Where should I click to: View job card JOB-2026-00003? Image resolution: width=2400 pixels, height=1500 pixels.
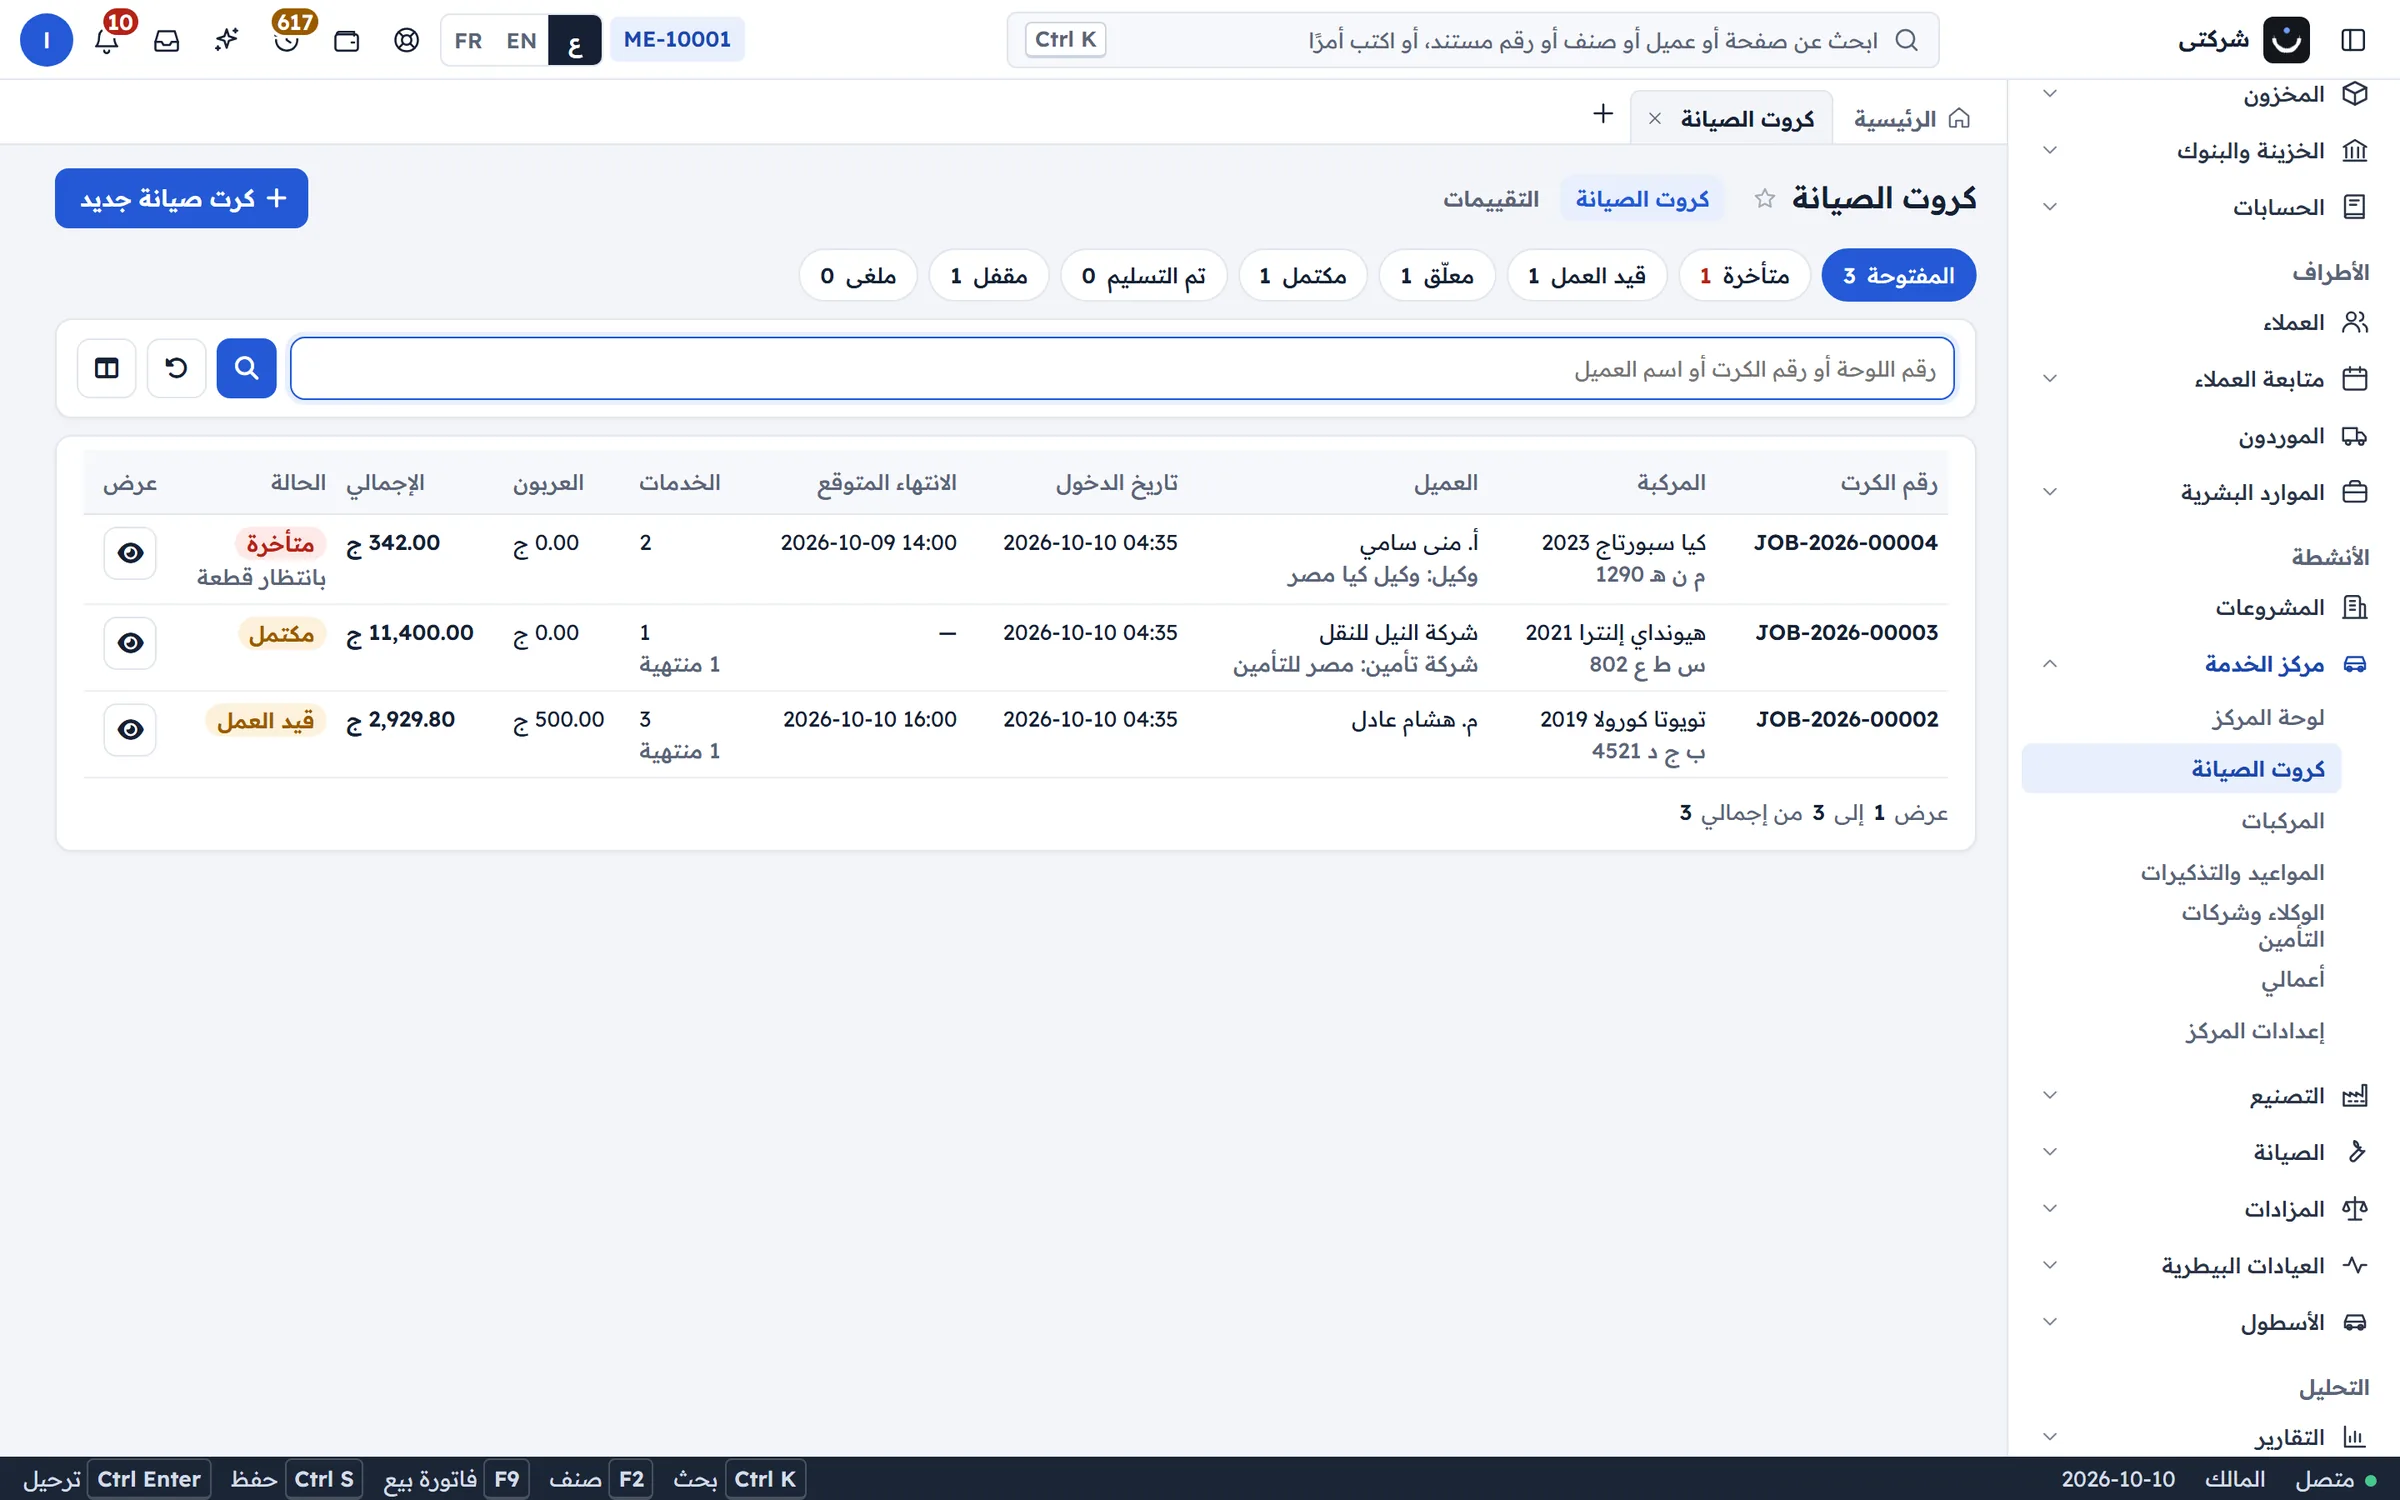130,643
